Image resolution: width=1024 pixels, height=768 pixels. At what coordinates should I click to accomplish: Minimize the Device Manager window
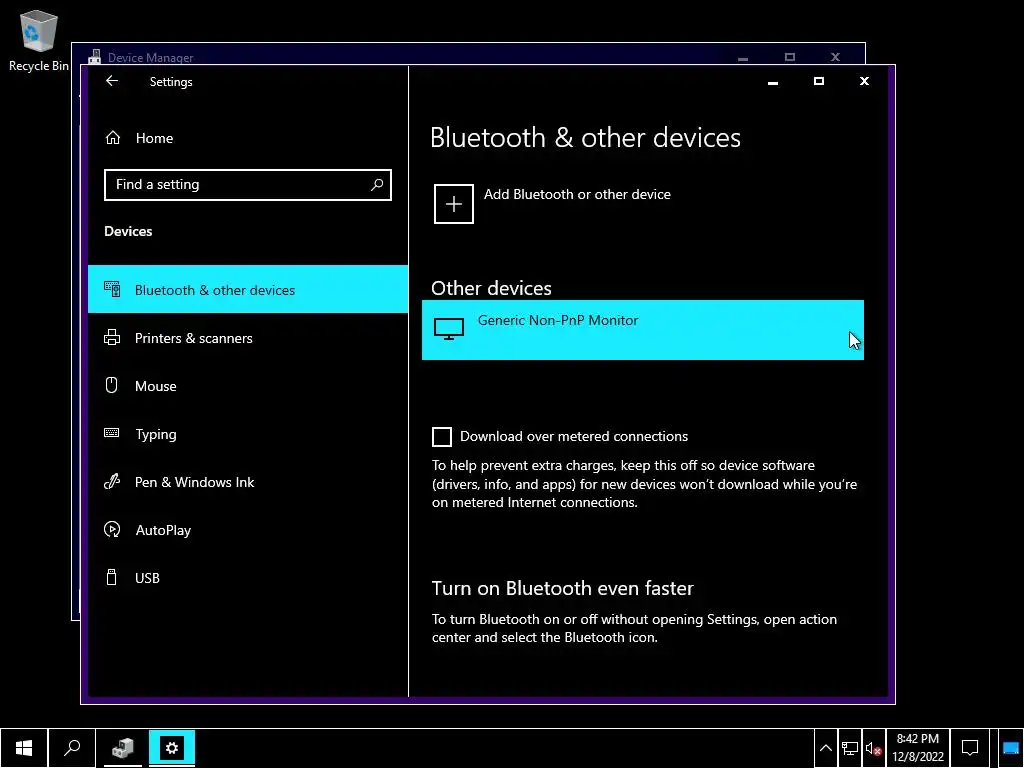click(743, 57)
